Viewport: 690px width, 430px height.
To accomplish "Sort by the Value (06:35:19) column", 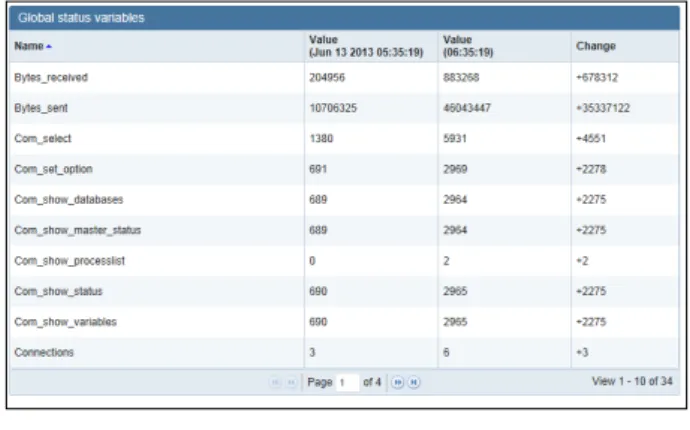I will [468, 46].
